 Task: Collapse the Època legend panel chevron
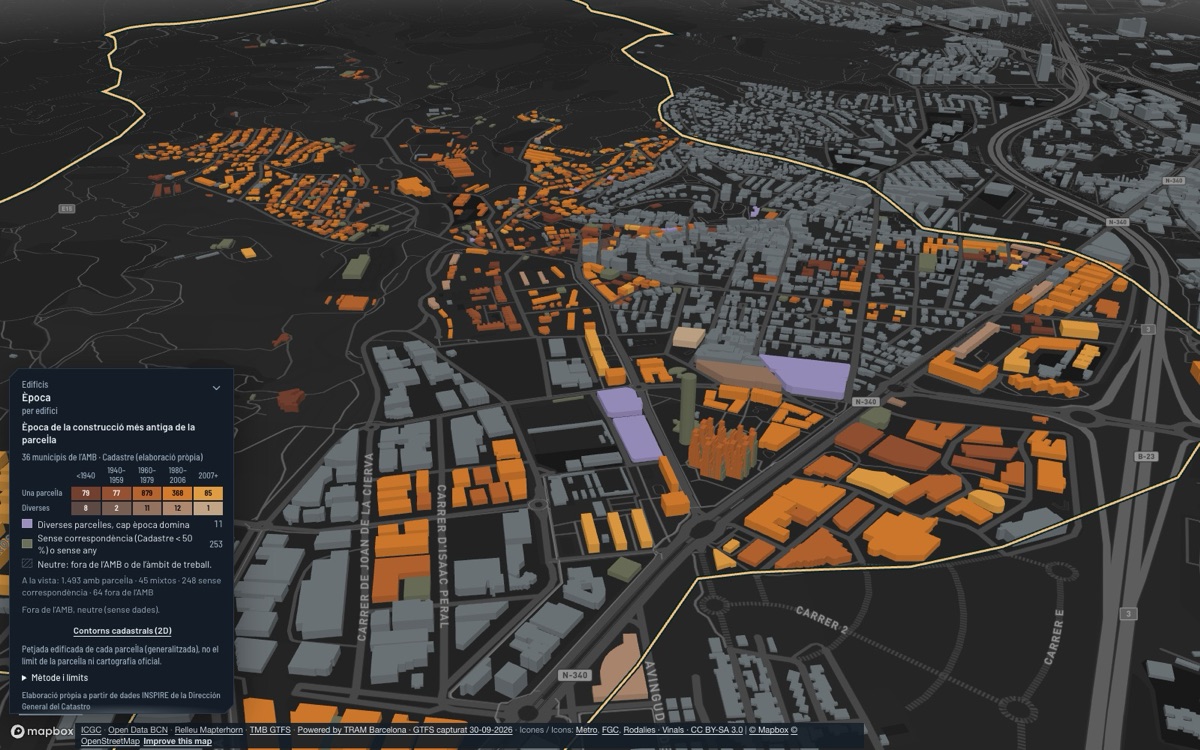216,388
